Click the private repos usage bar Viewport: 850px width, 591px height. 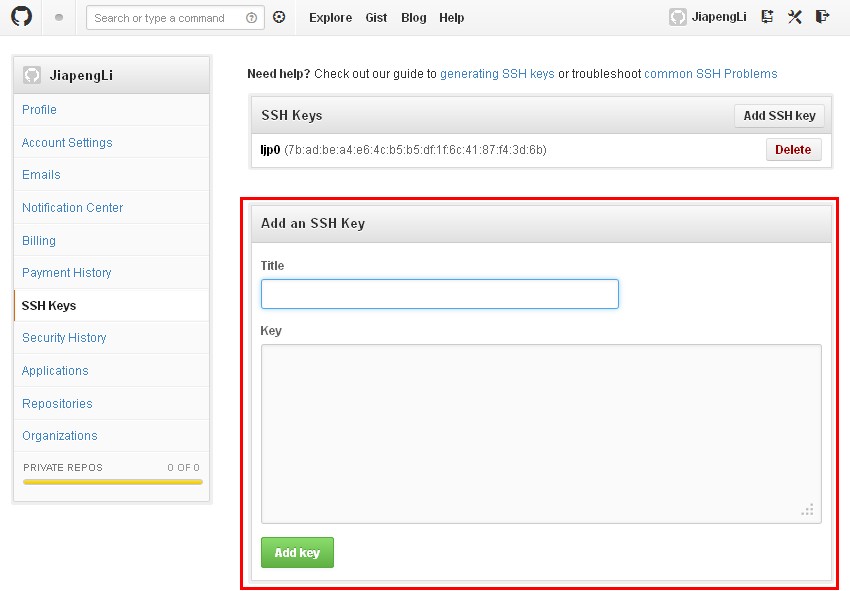[x=112, y=482]
